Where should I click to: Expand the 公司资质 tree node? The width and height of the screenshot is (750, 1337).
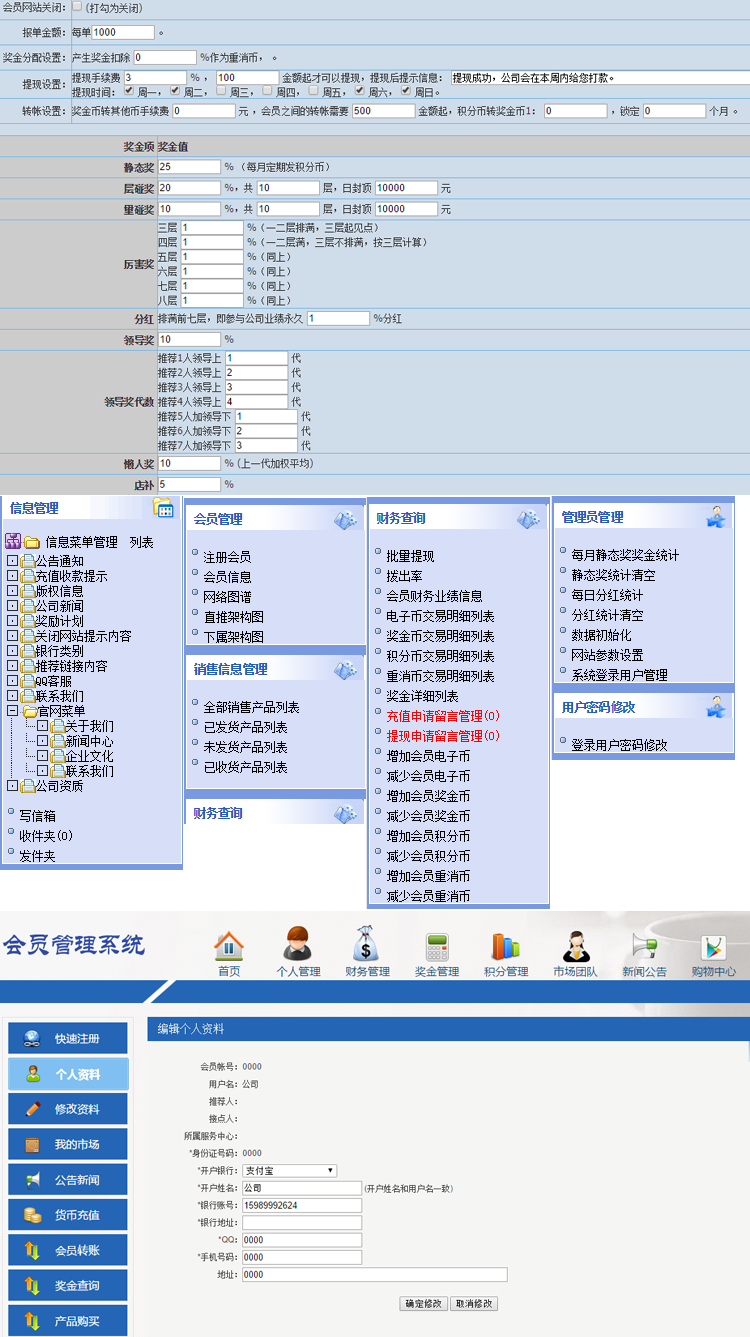tap(12, 786)
